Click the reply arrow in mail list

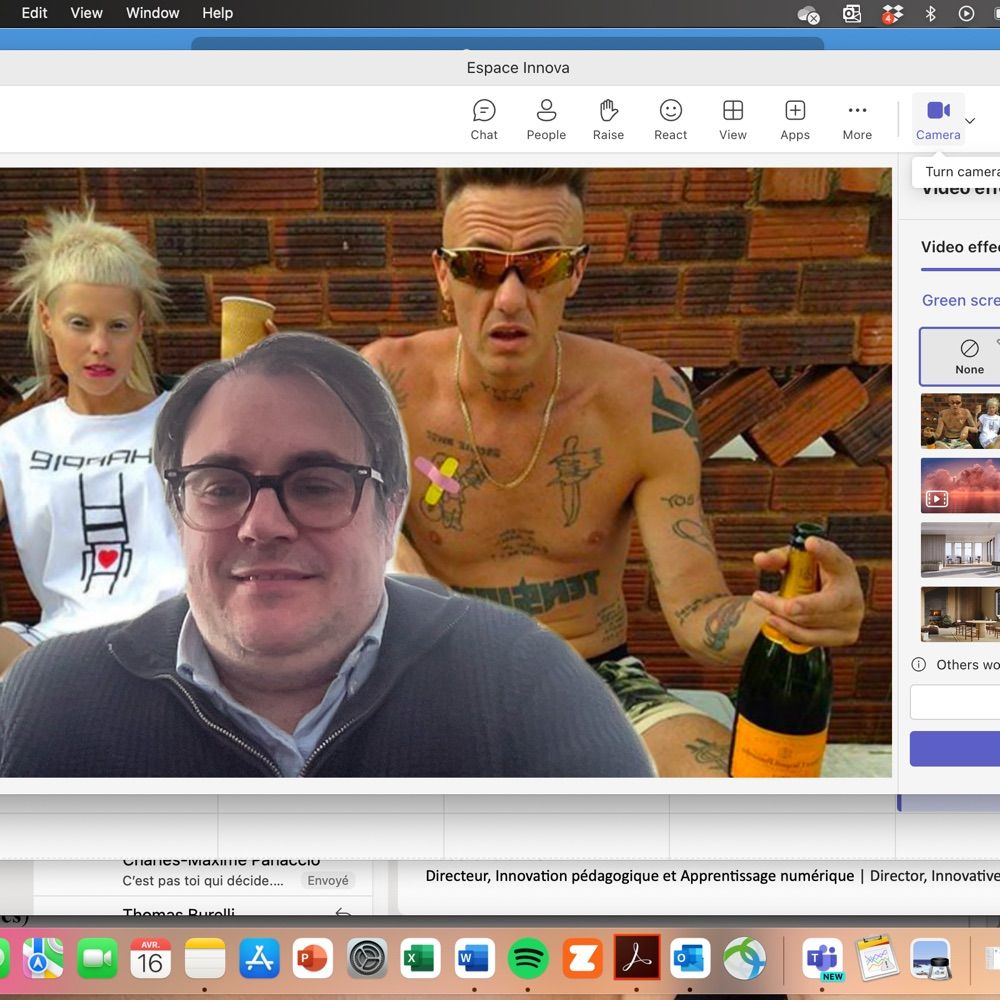[x=343, y=913]
